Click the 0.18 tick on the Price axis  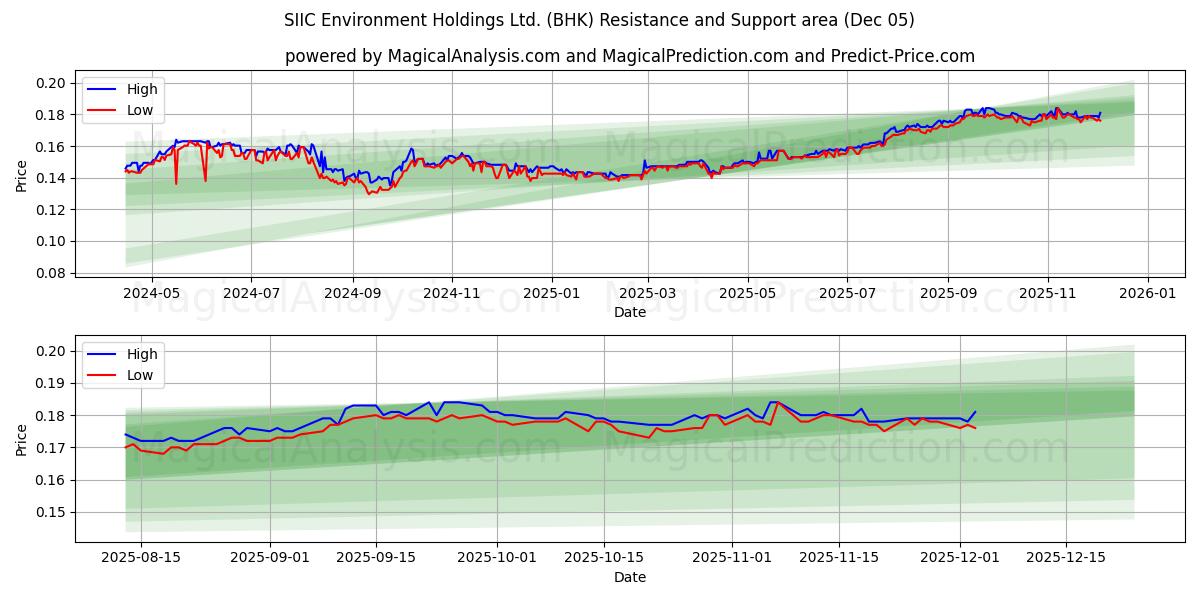coord(53,115)
